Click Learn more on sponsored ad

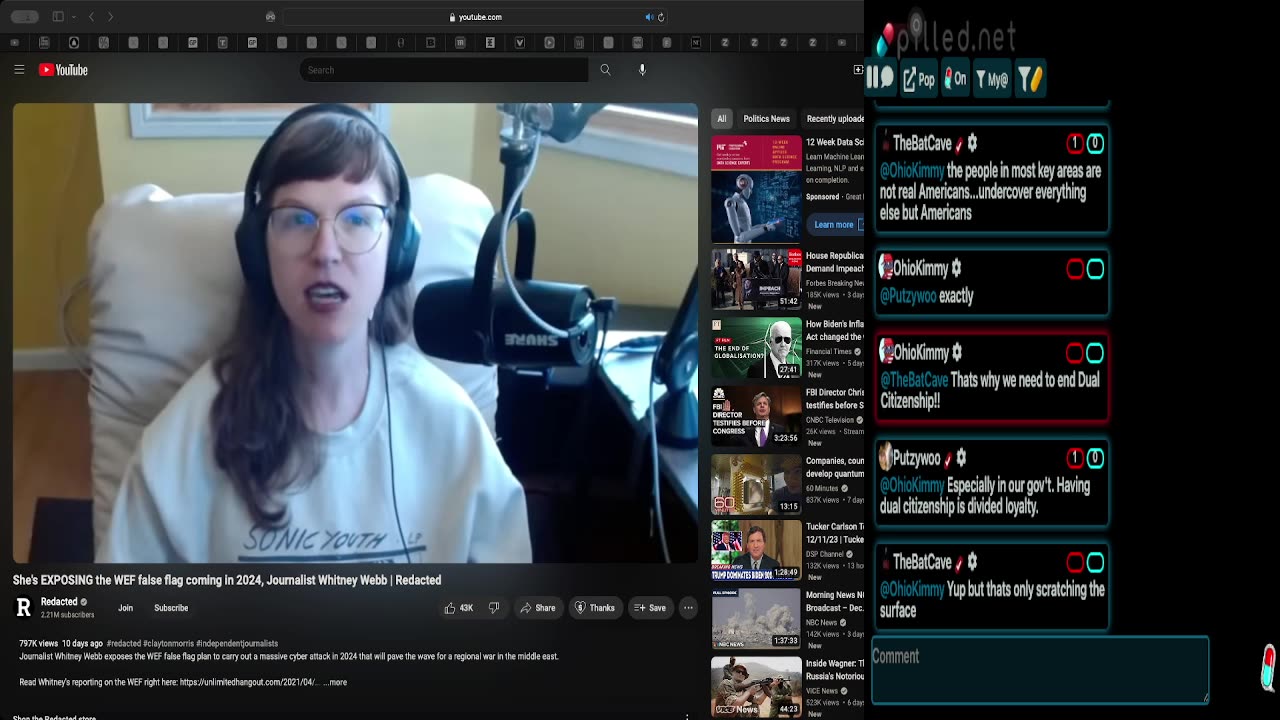(x=834, y=224)
